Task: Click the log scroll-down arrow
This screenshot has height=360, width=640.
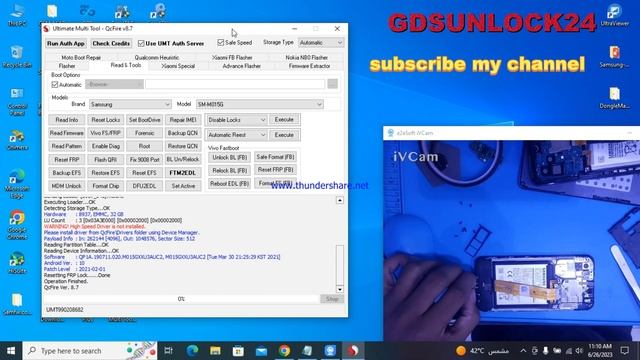Action: pos(340,289)
